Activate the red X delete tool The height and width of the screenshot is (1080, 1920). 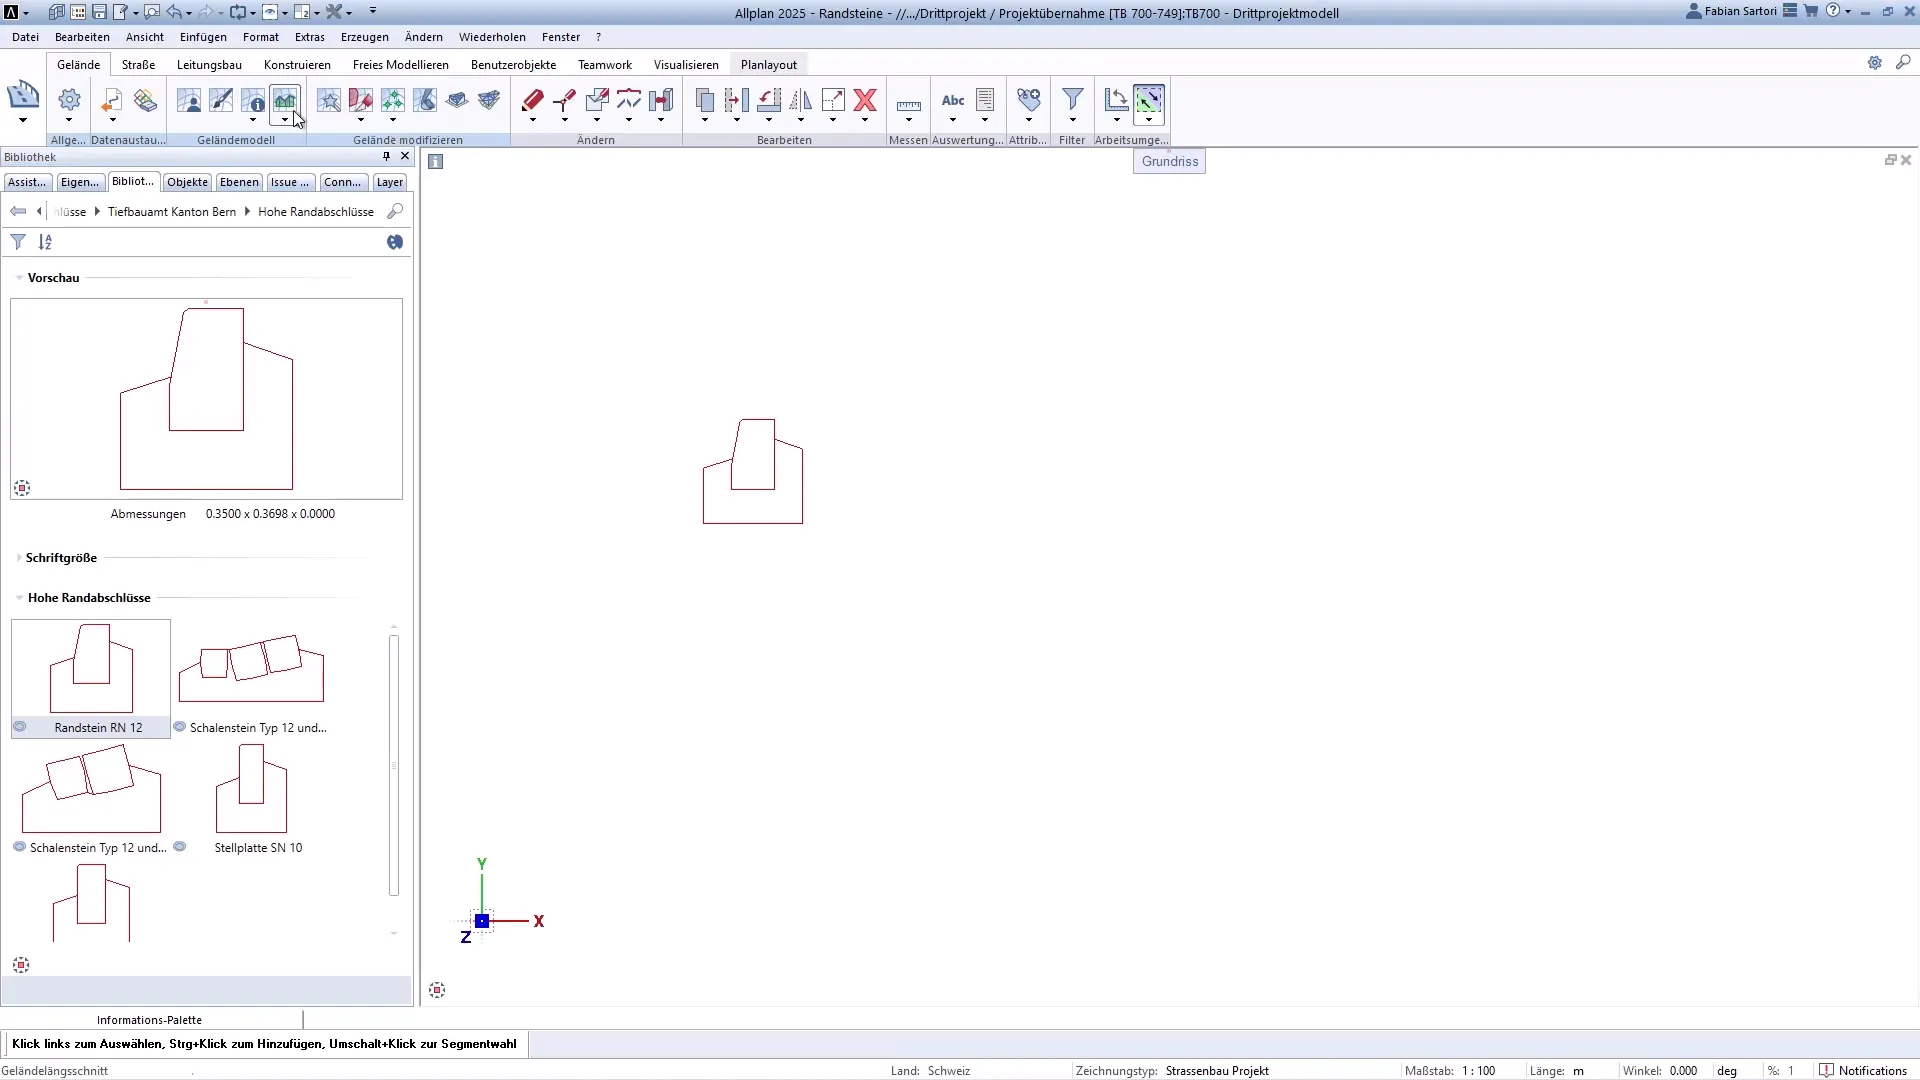[x=865, y=100]
